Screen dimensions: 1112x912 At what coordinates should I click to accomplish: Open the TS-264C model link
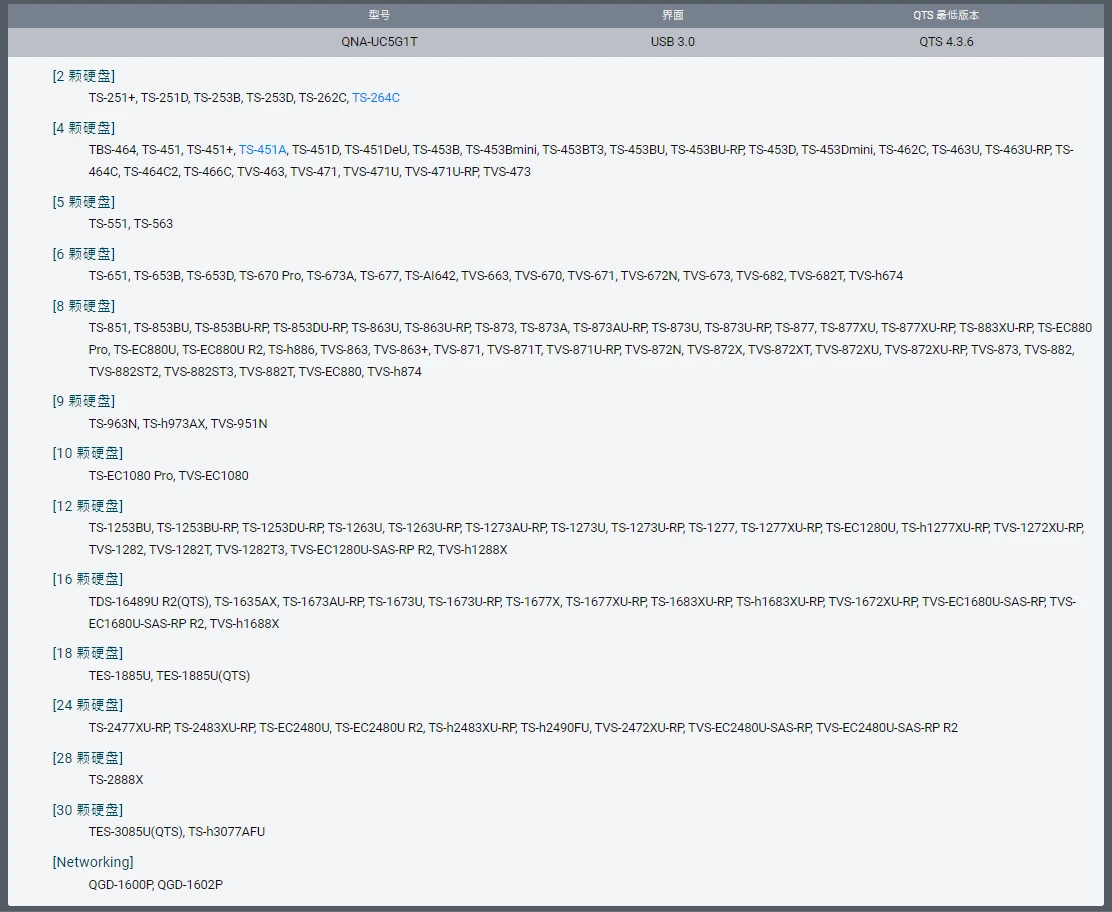click(376, 98)
